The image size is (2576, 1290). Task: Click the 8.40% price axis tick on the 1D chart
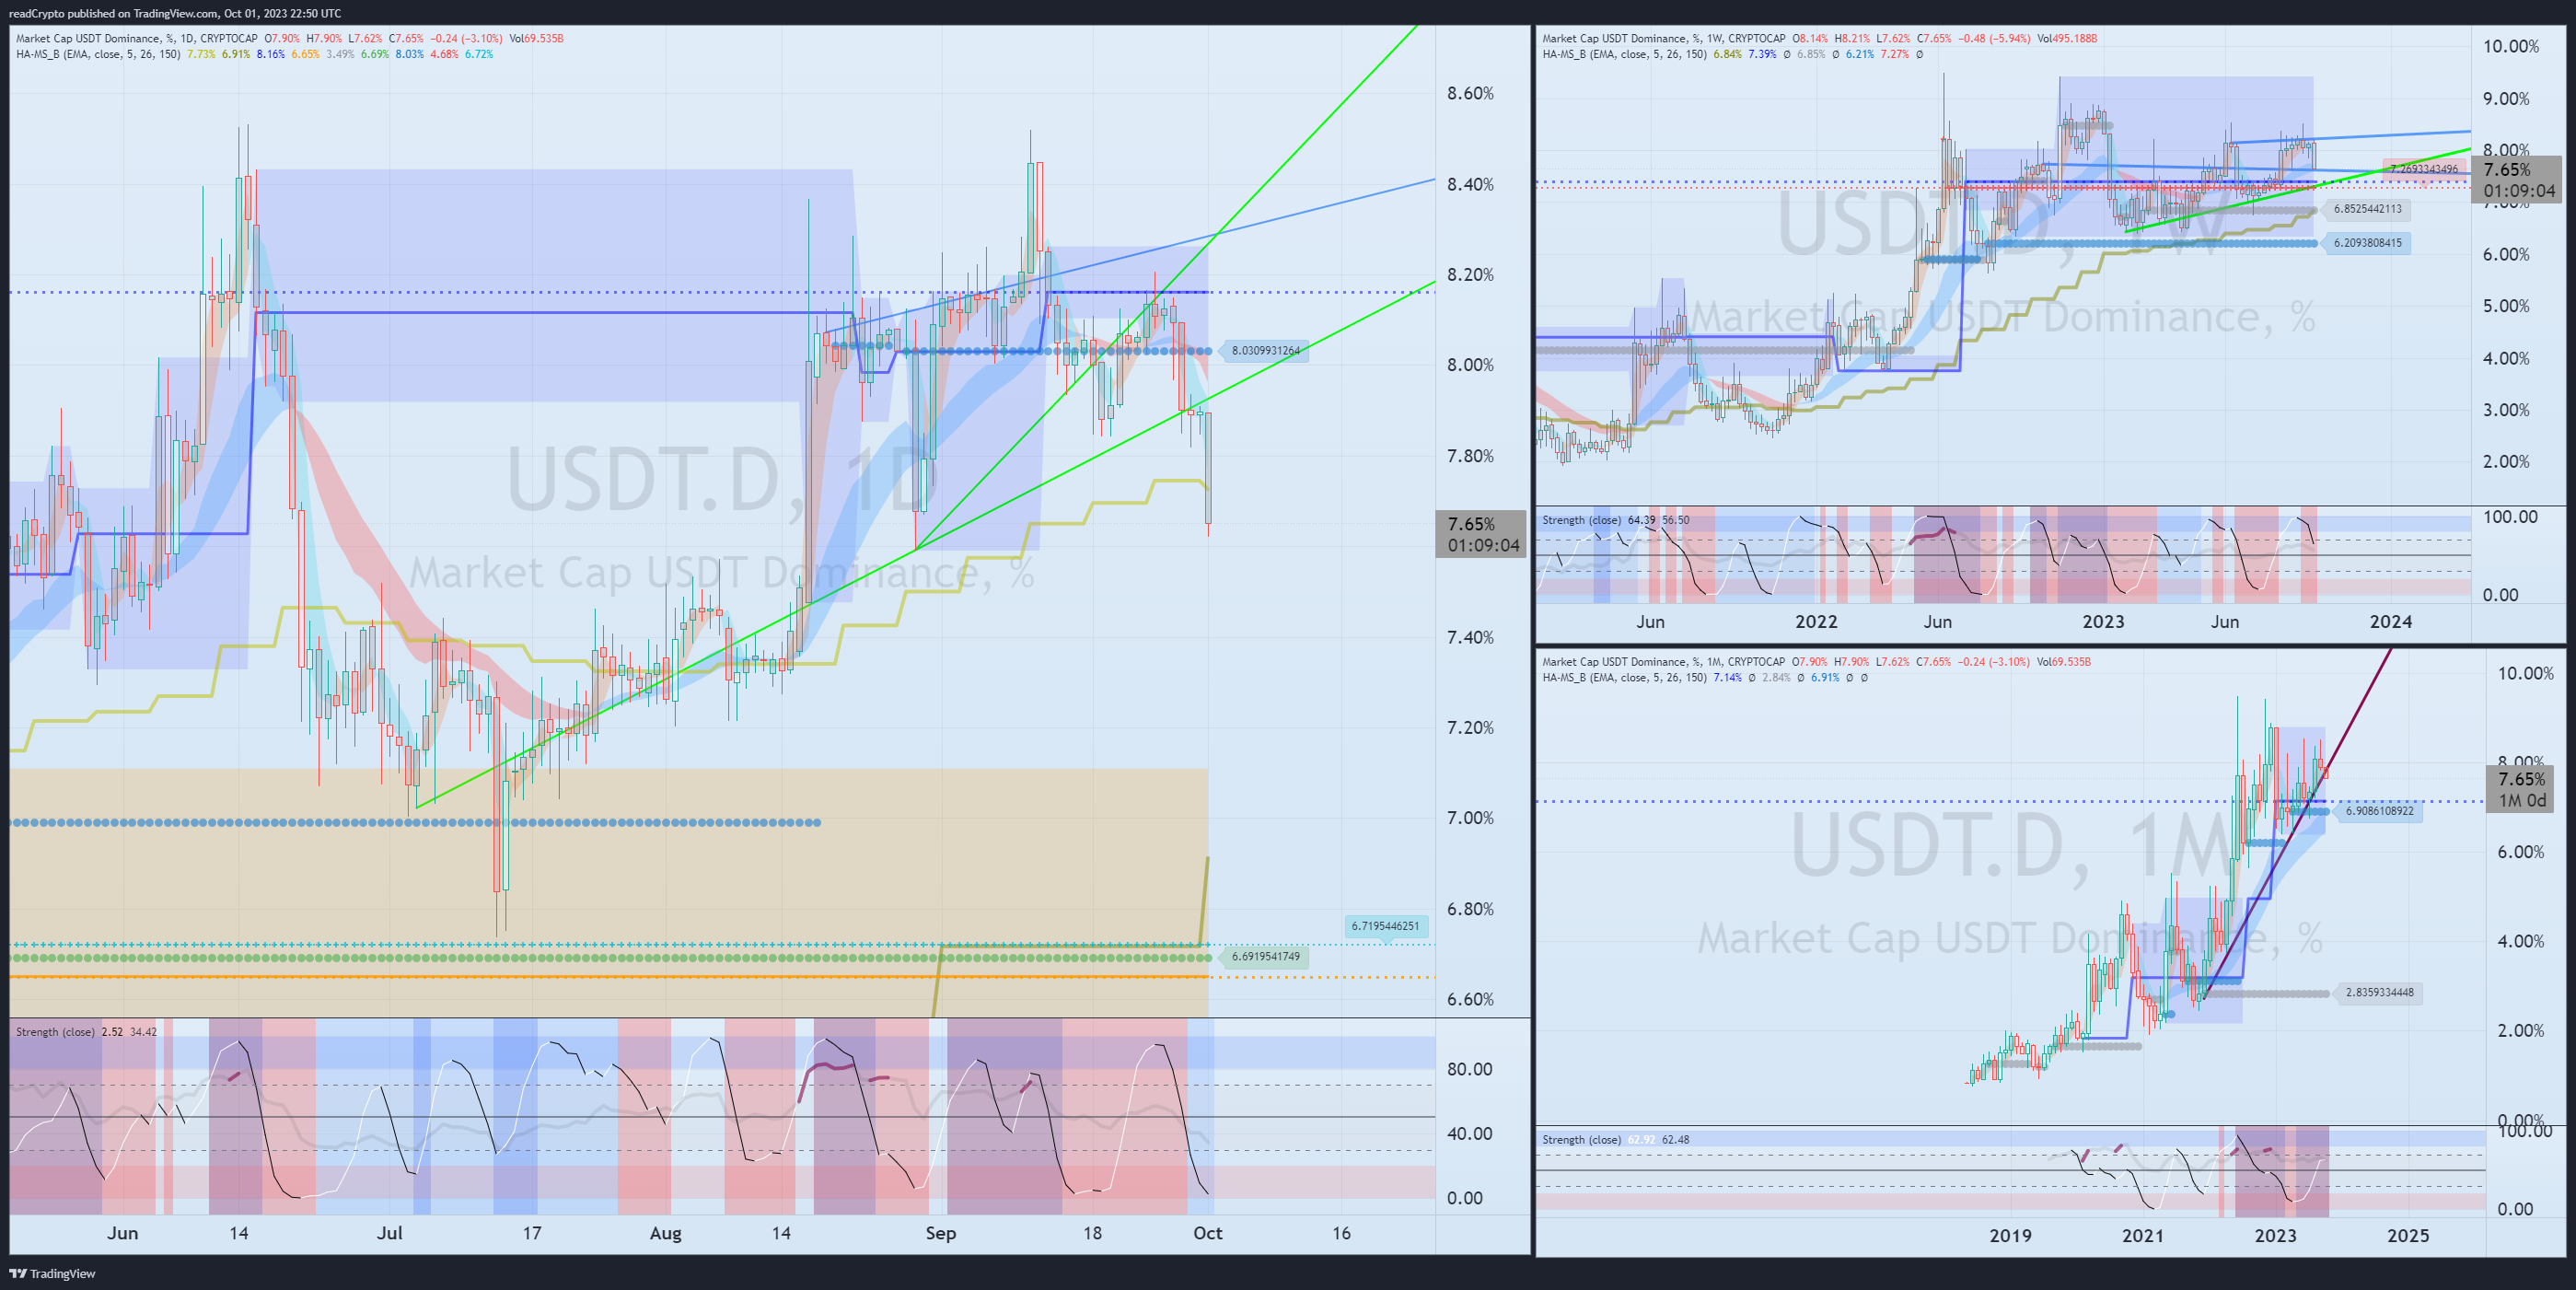(x=1470, y=184)
